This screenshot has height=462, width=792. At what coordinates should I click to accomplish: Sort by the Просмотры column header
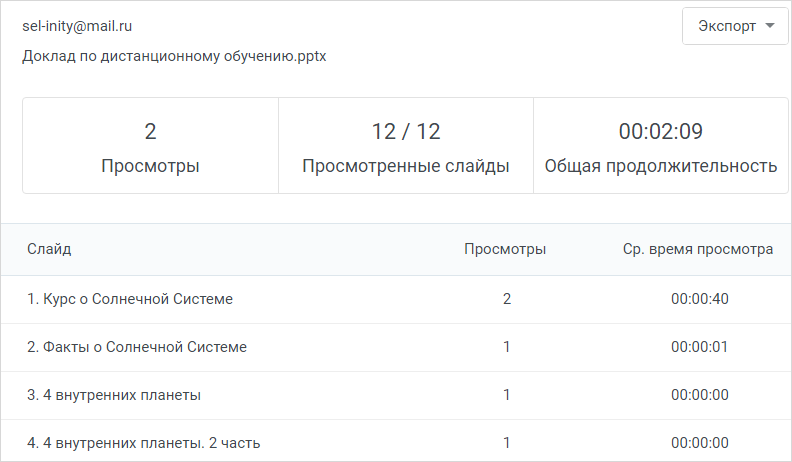pyautogui.click(x=505, y=249)
